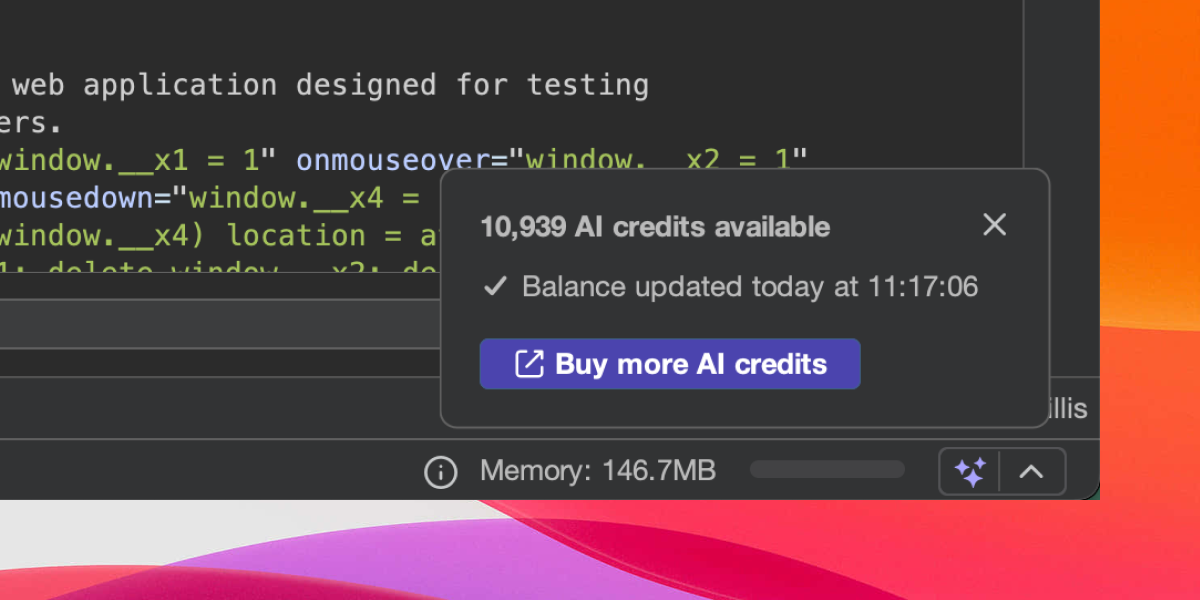Click the checkmark beside Balance updated
The image size is (1200, 600).
click(x=495, y=287)
